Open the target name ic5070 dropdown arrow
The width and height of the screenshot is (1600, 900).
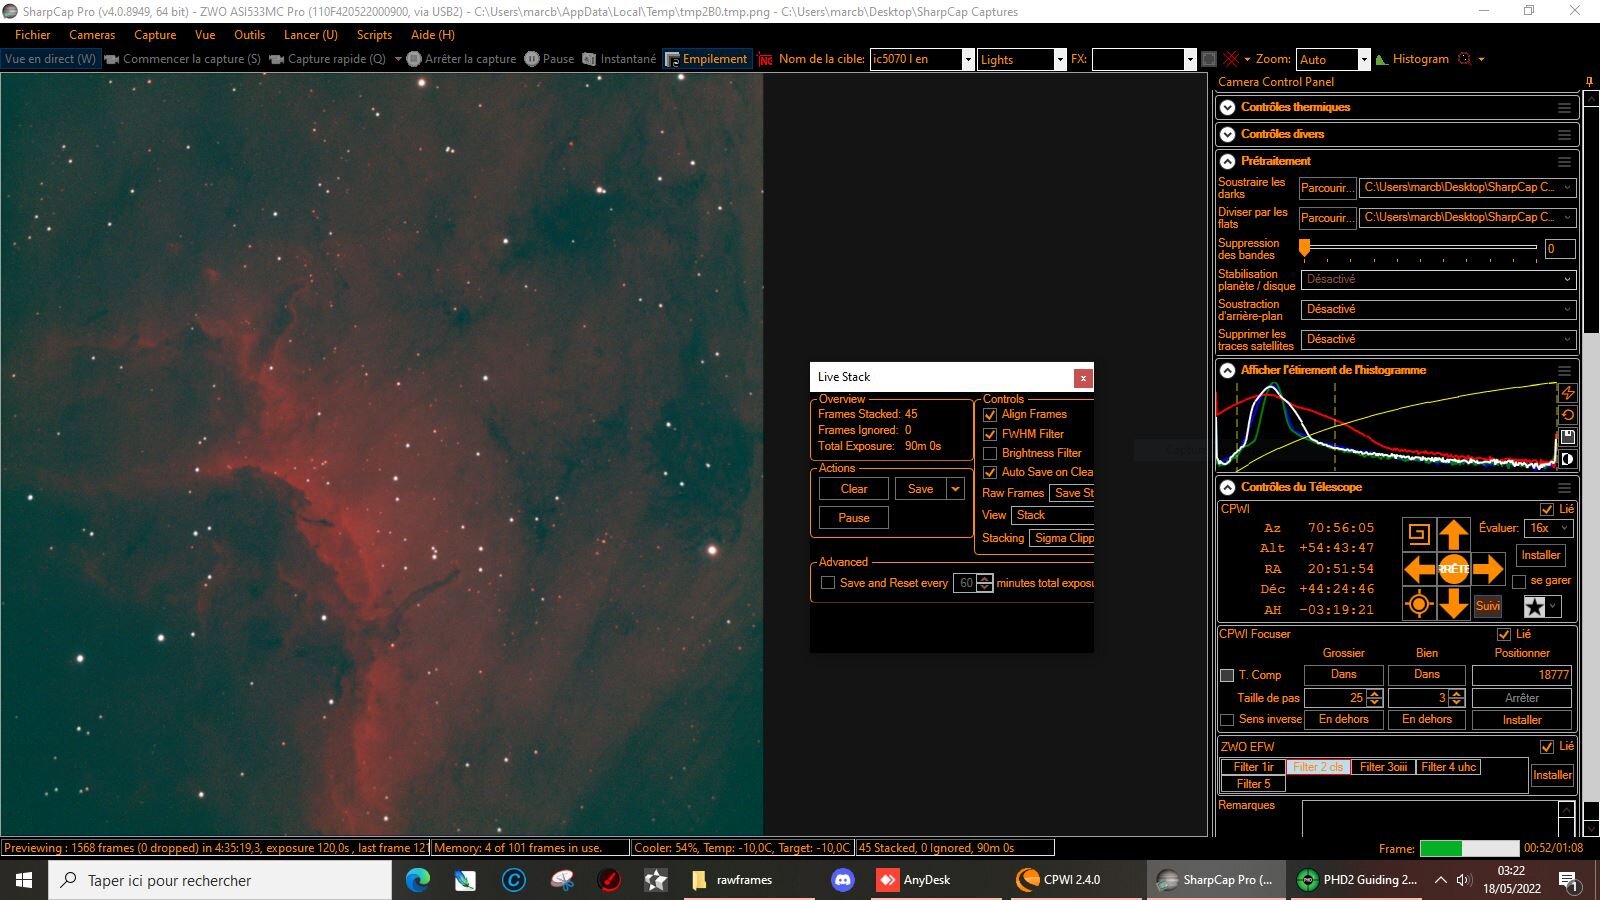click(967, 59)
